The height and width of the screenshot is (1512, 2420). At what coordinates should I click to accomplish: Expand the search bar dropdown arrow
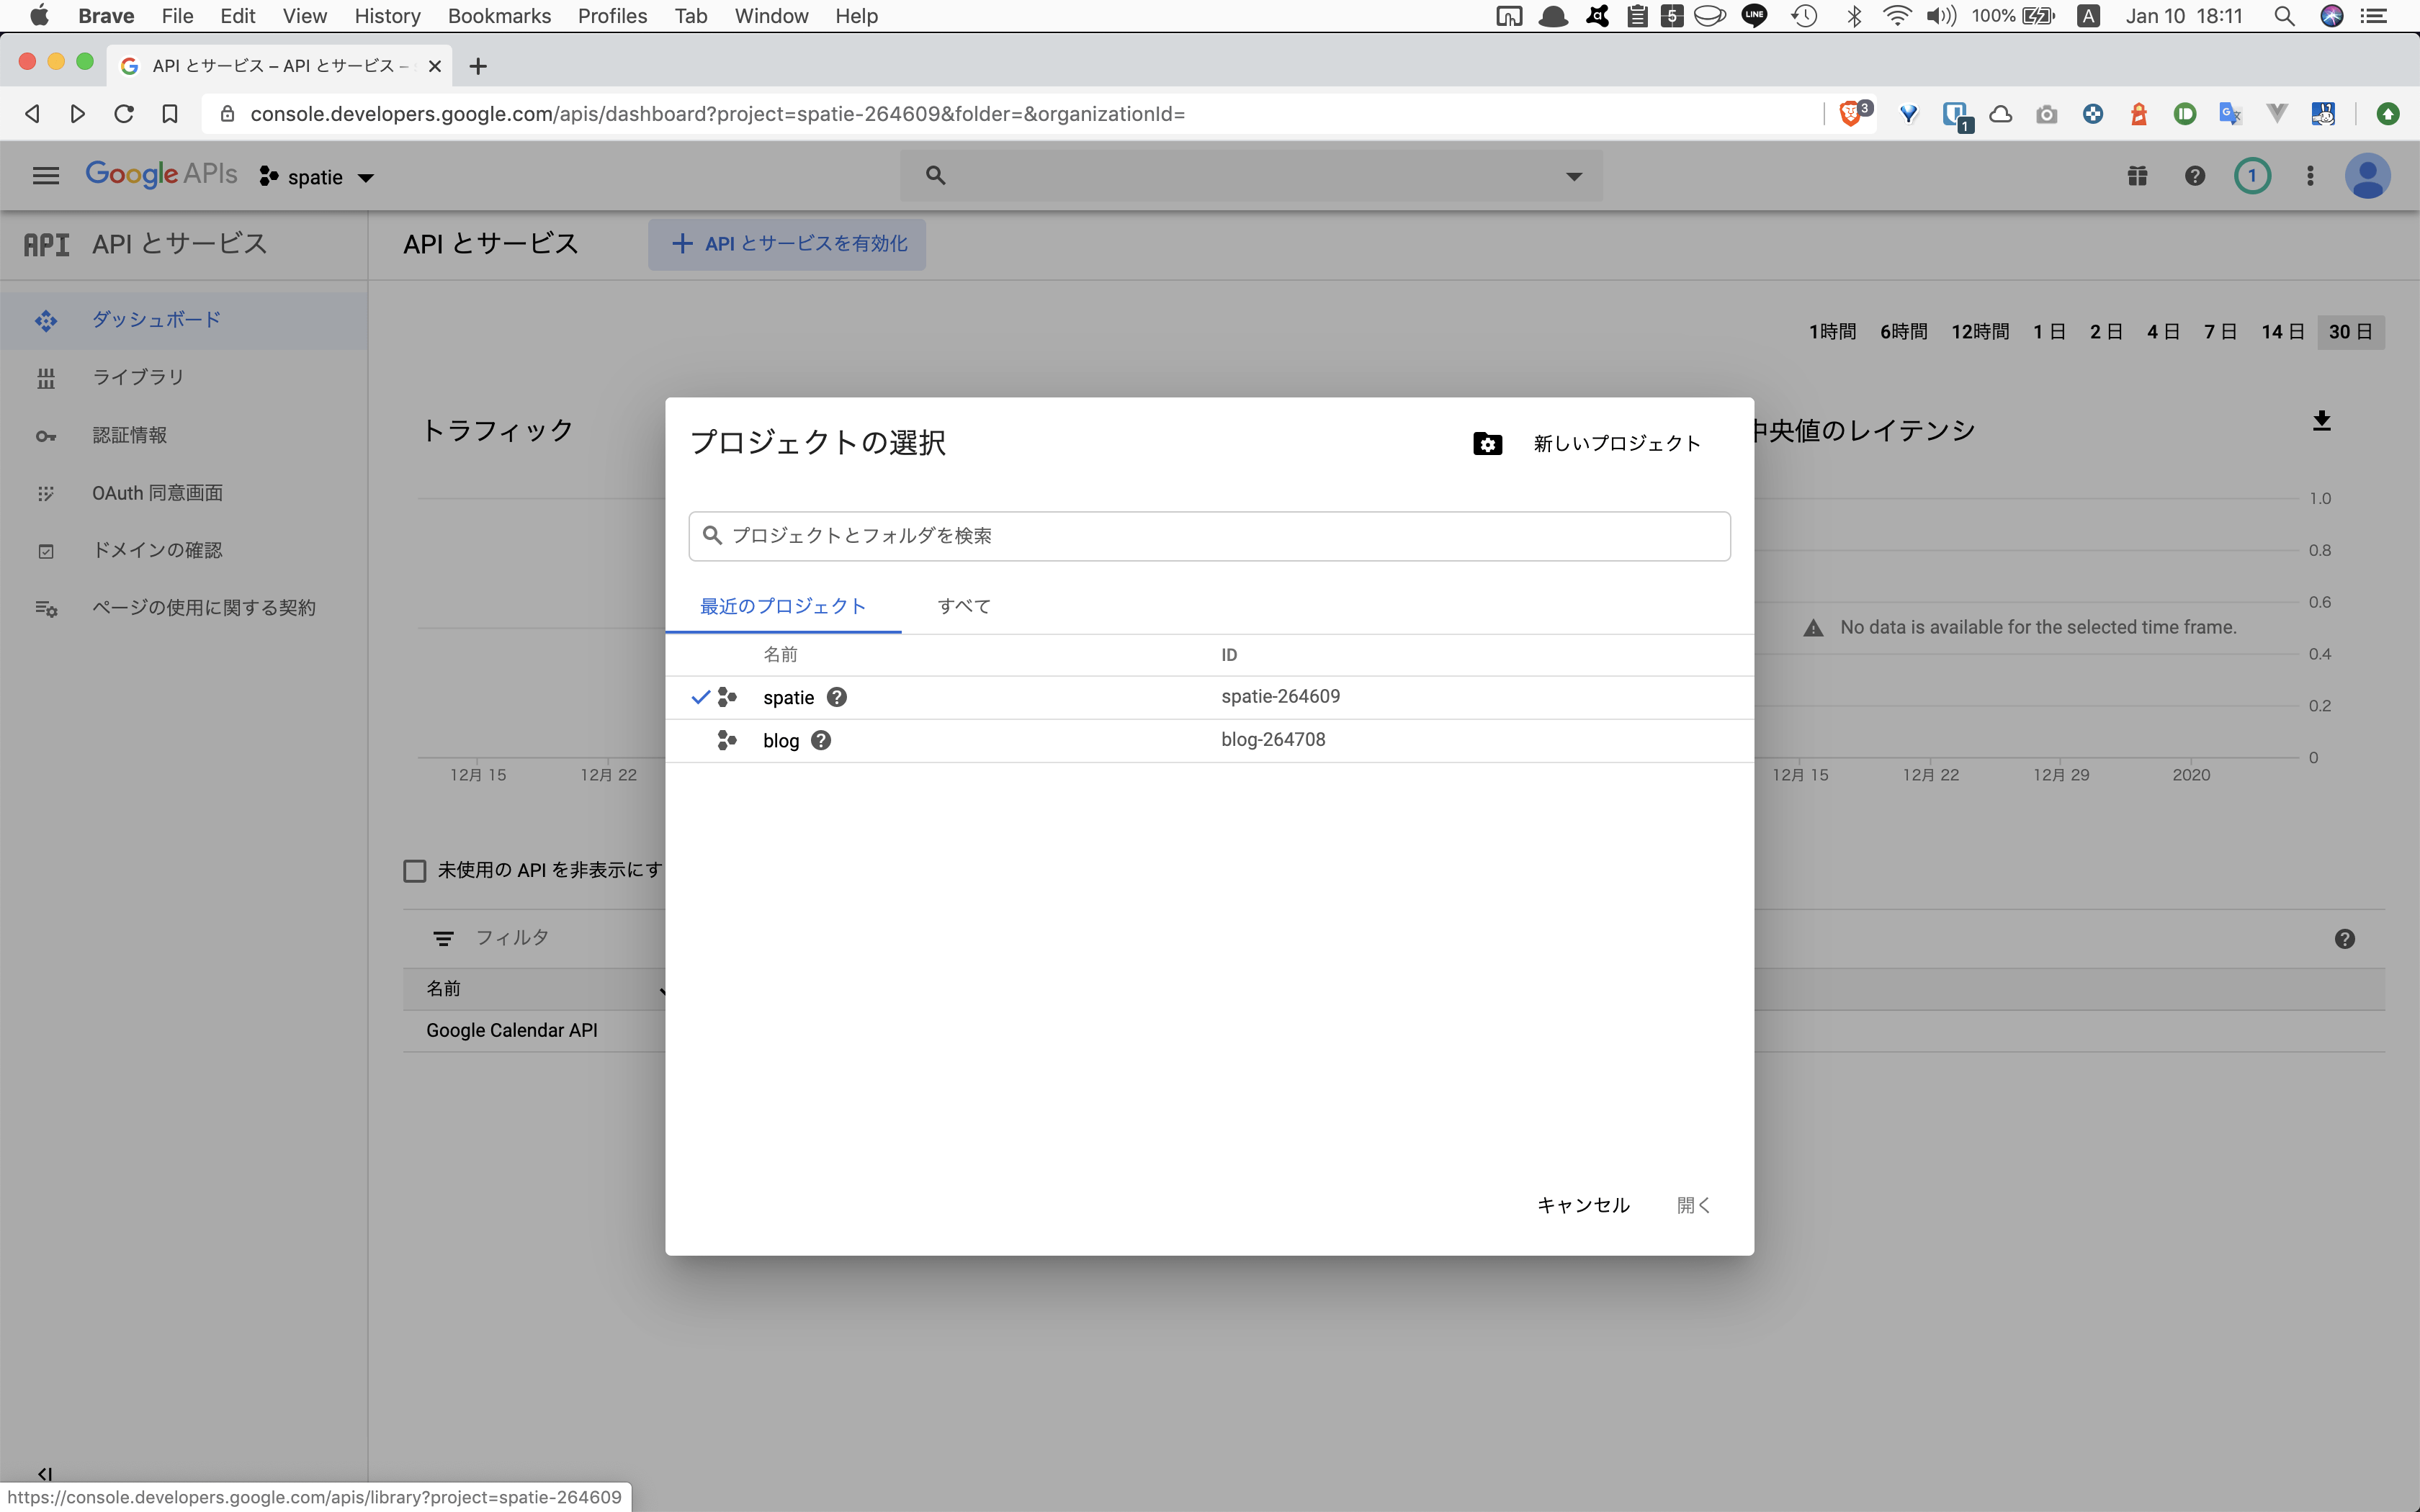(x=1573, y=175)
